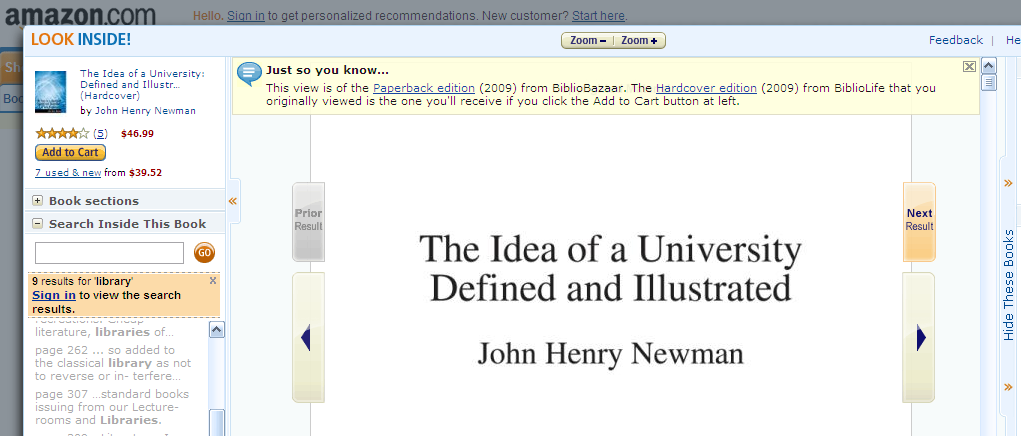
Task: Open the book title link in sidebar
Action: tap(142, 85)
